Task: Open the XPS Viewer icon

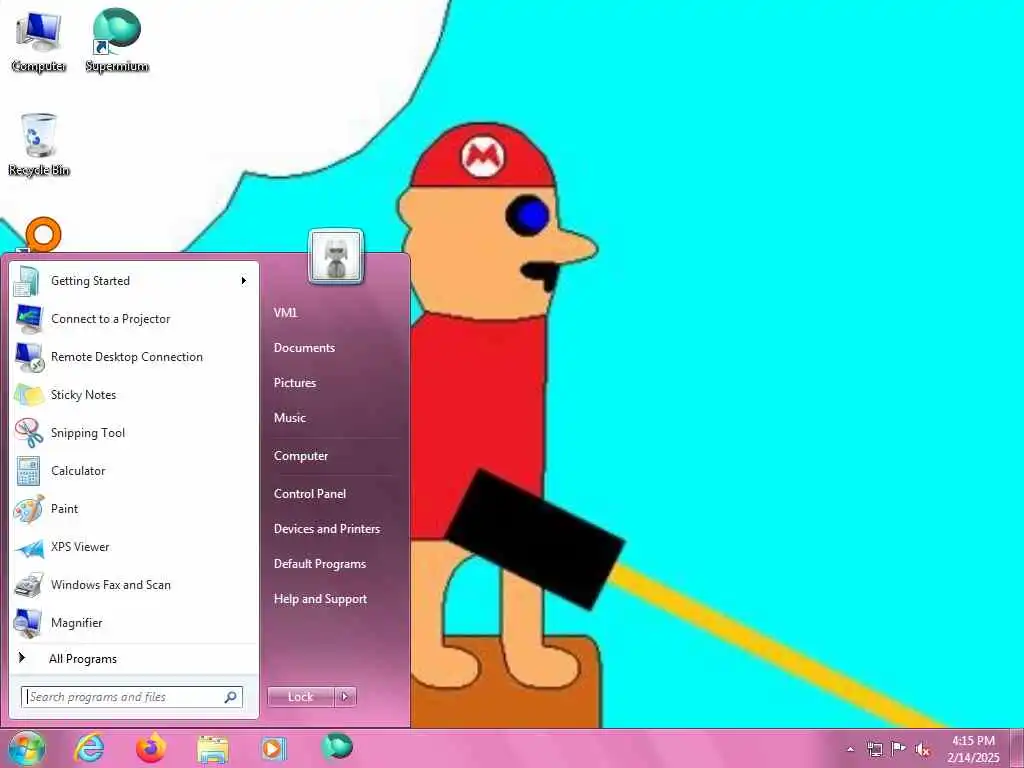Action: pyautogui.click(x=29, y=548)
